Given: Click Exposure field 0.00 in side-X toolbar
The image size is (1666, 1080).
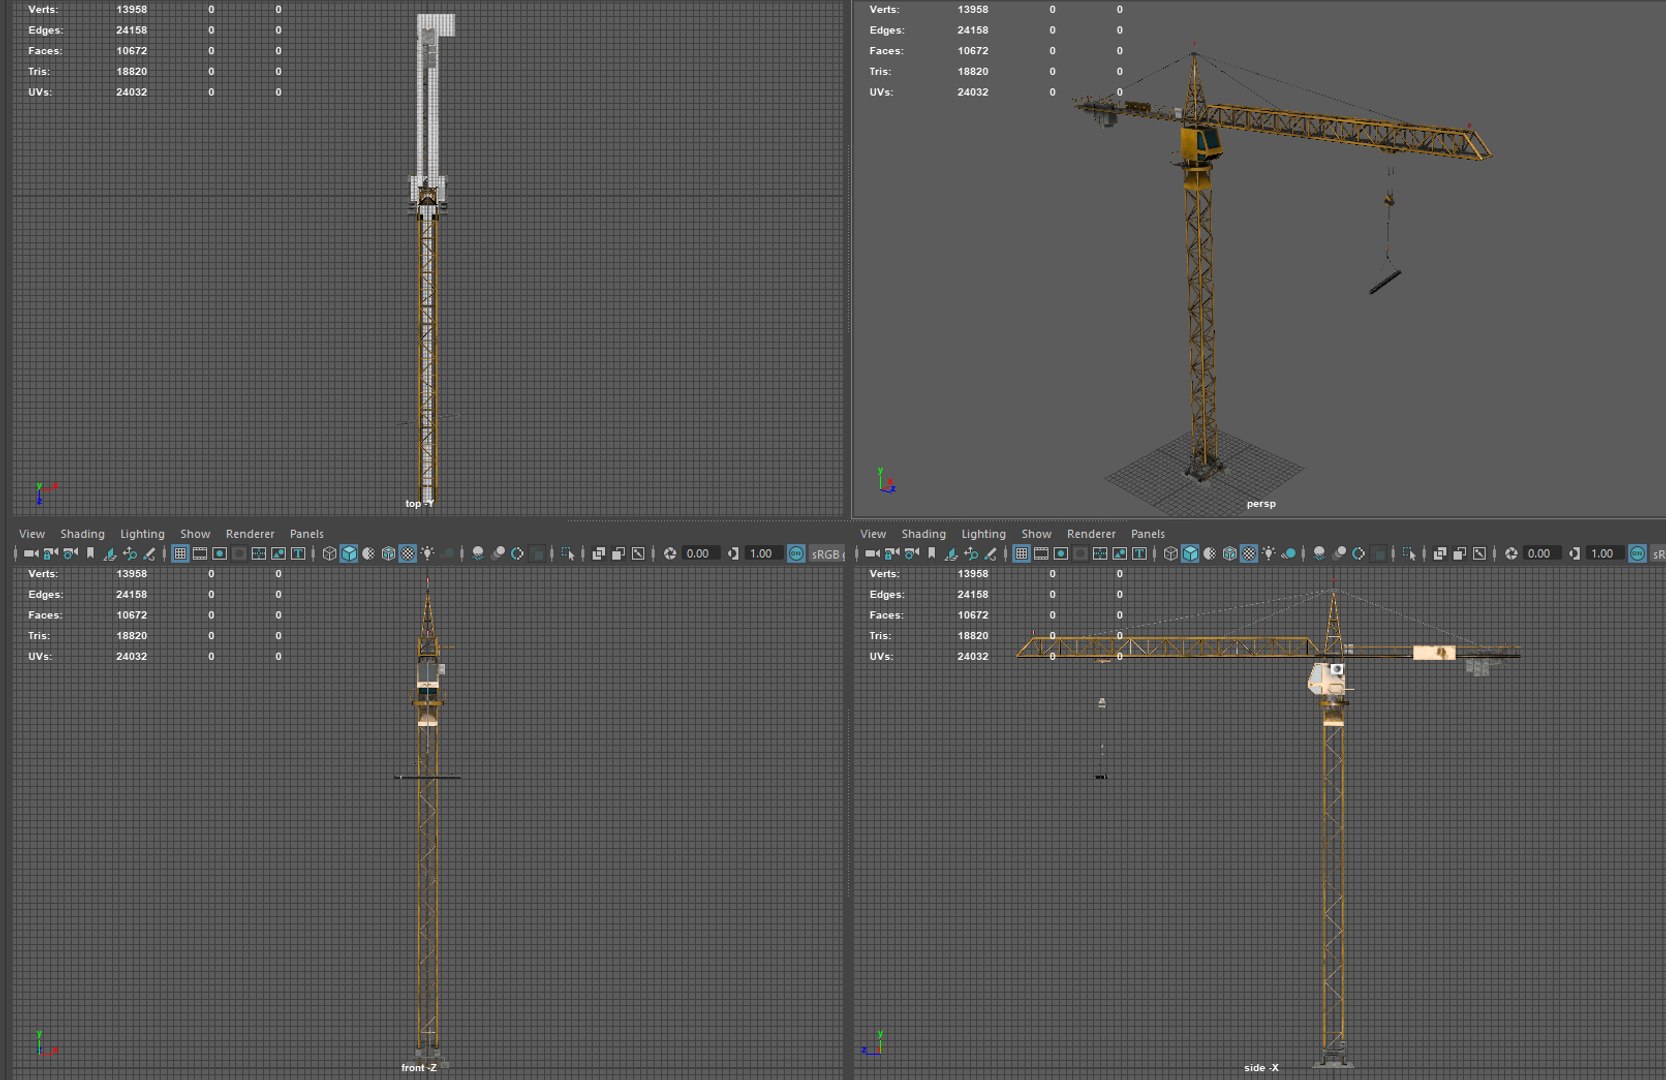Looking at the screenshot, I should tap(1540, 553).
